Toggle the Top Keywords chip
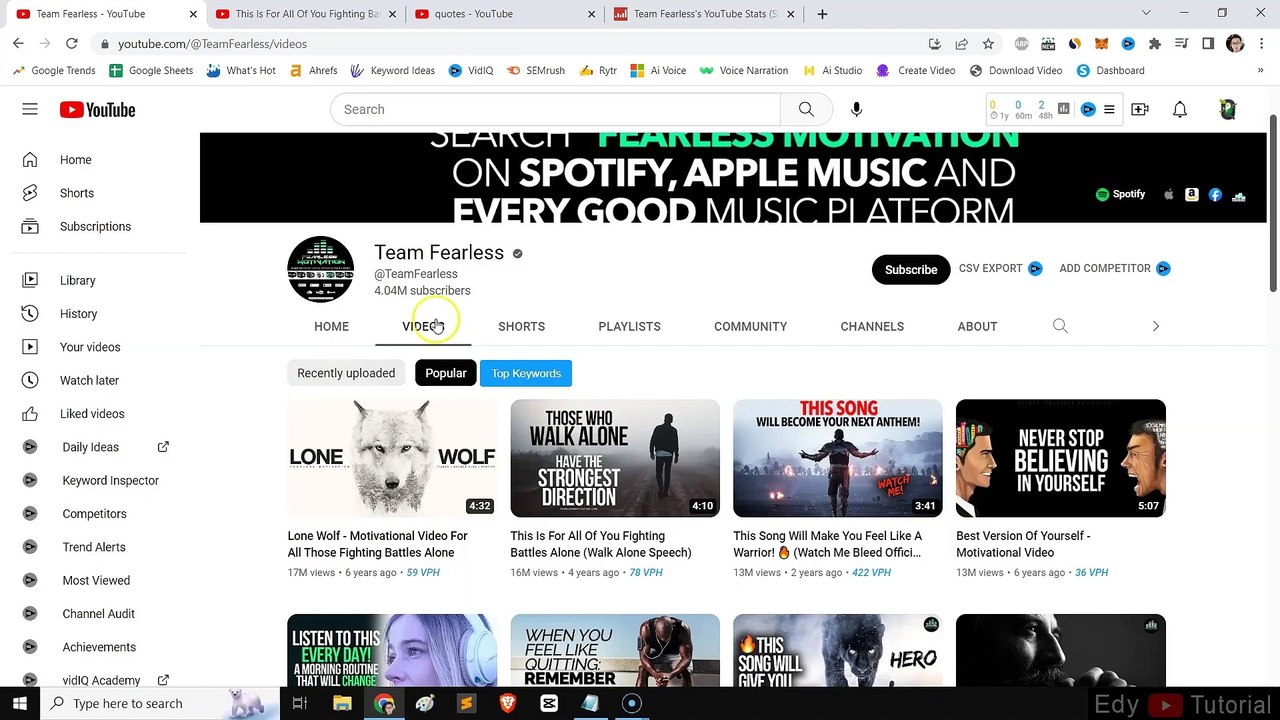The height and width of the screenshot is (720, 1280). tap(526, 373)
